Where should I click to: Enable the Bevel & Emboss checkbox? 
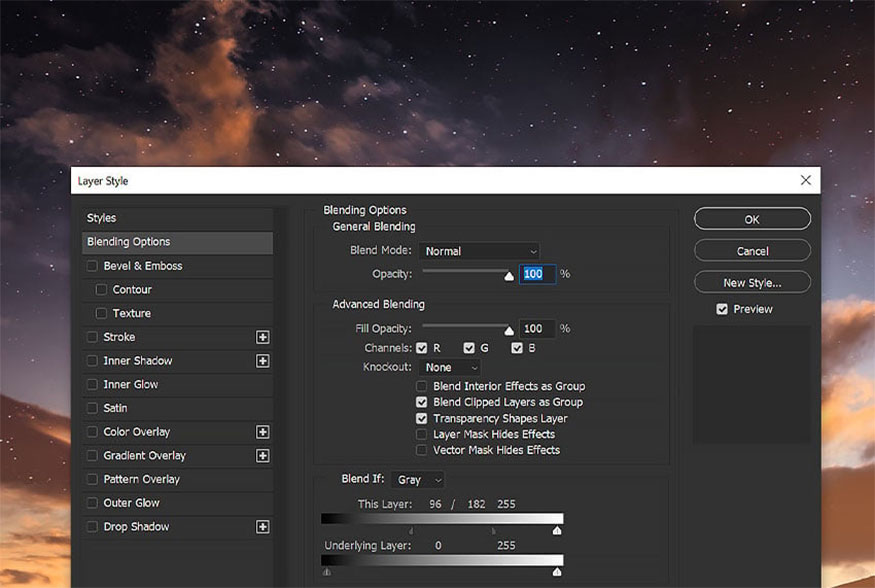pyautogui.click(x=92, y=266)
